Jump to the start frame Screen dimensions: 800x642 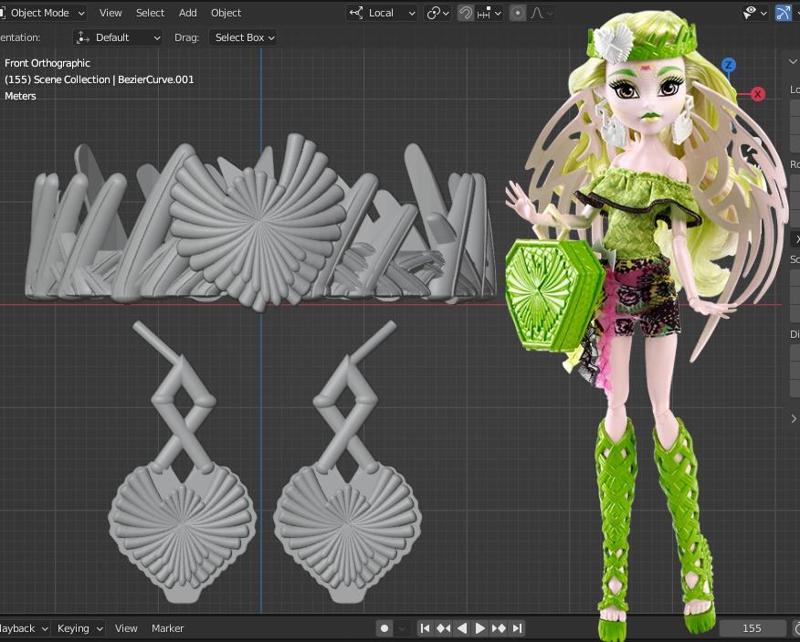pos(424,628)
